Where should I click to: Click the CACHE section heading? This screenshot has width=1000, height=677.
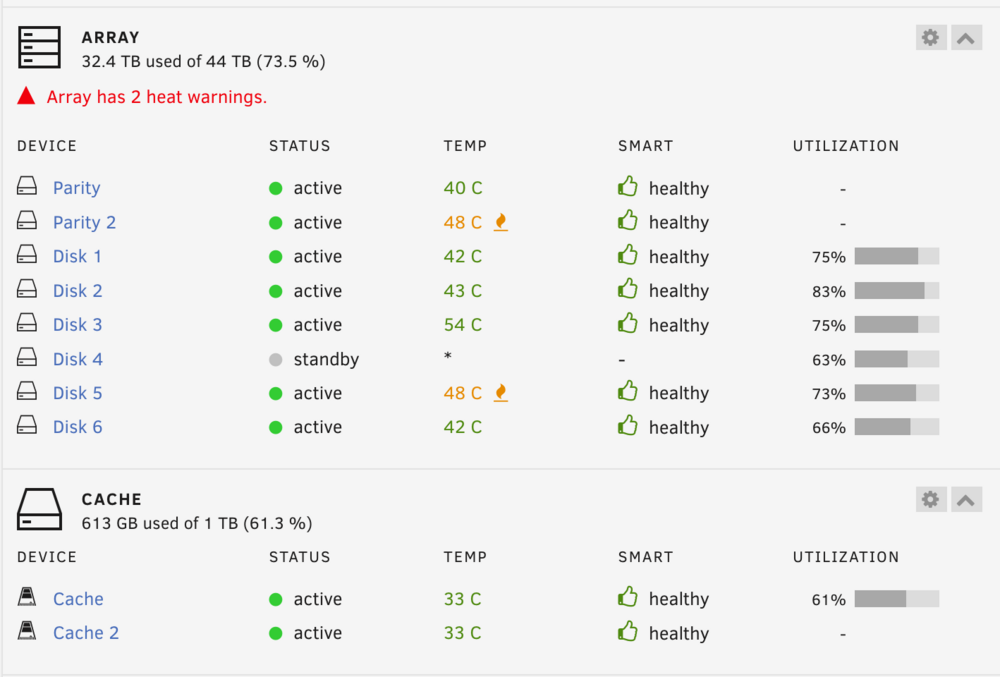[x=112, y=499]
